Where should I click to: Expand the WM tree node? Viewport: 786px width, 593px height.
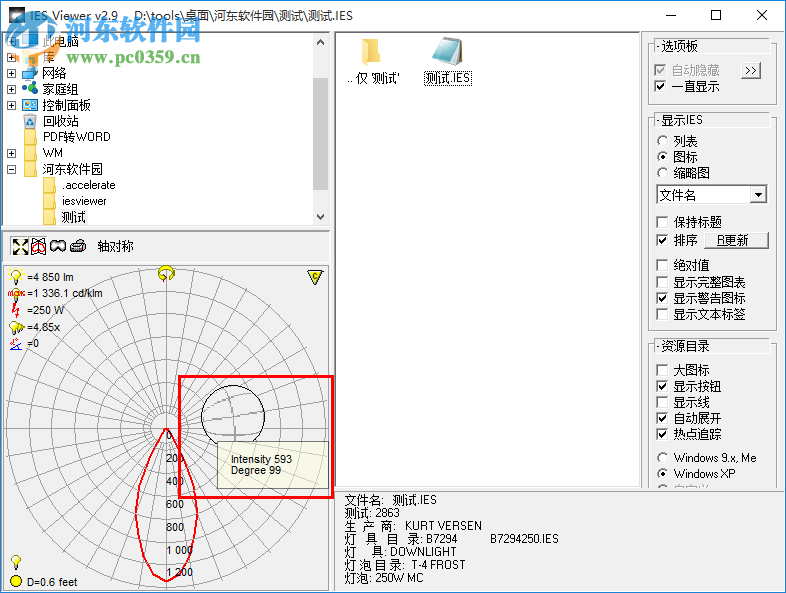[x=12, y=153]
